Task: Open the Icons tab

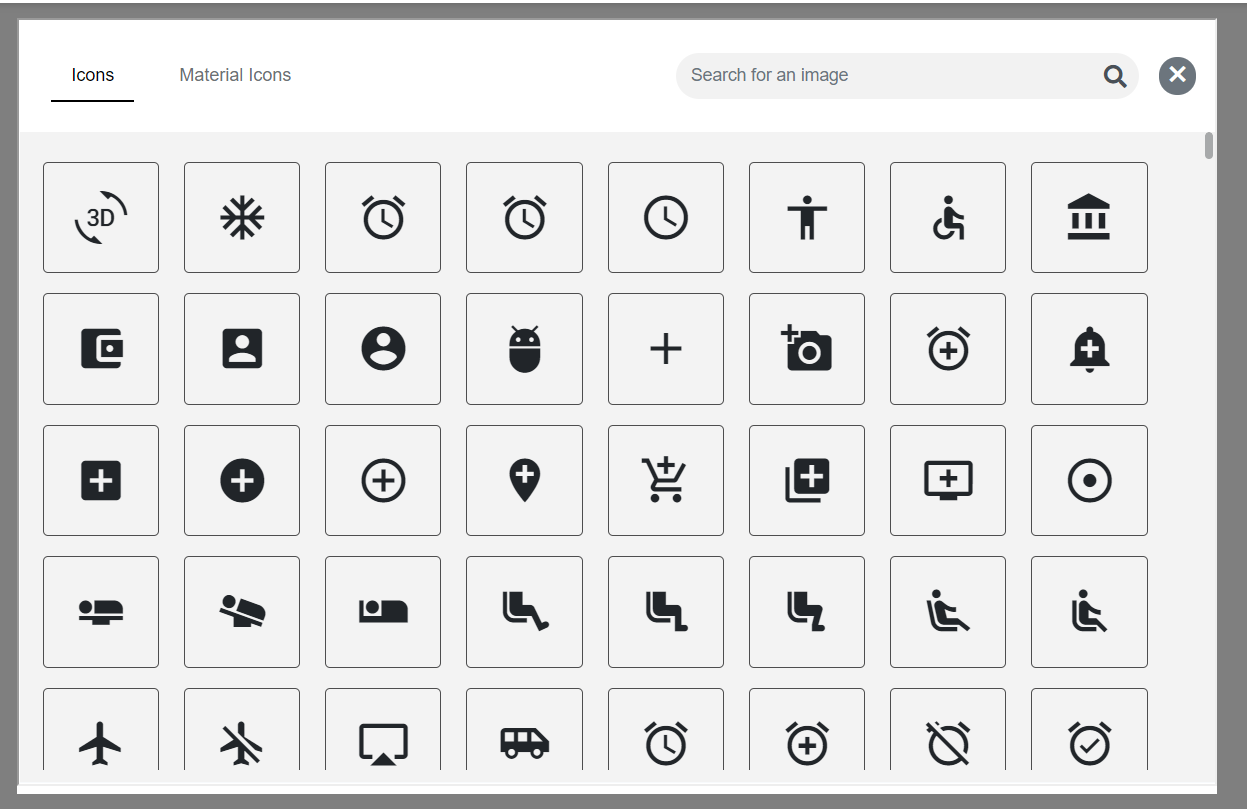Action: pos(92,75)
